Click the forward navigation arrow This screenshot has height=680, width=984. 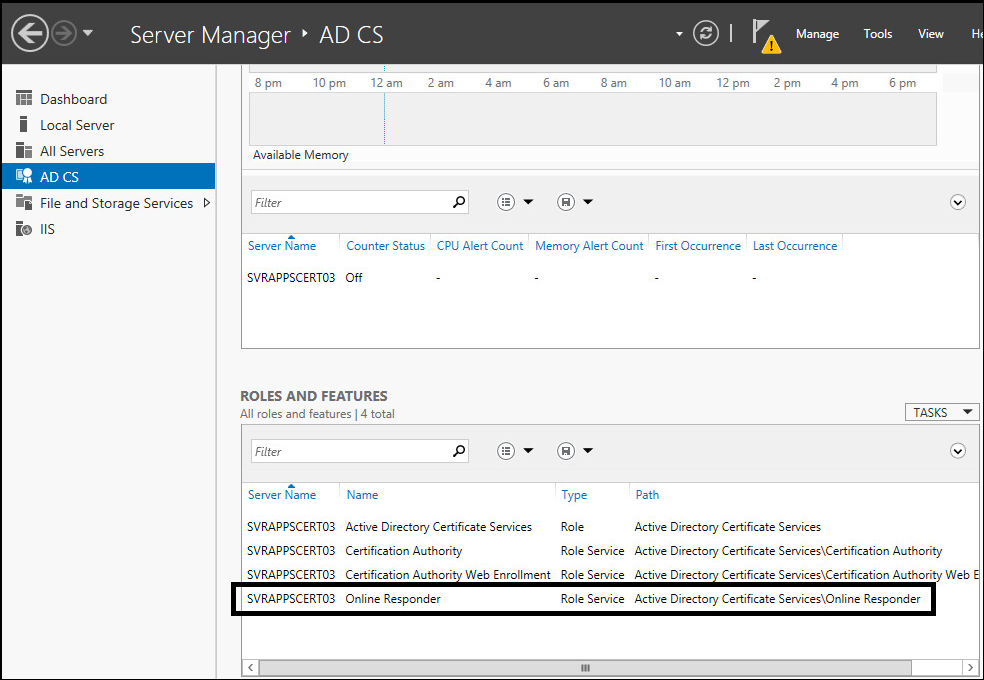(x=64, y=33)
